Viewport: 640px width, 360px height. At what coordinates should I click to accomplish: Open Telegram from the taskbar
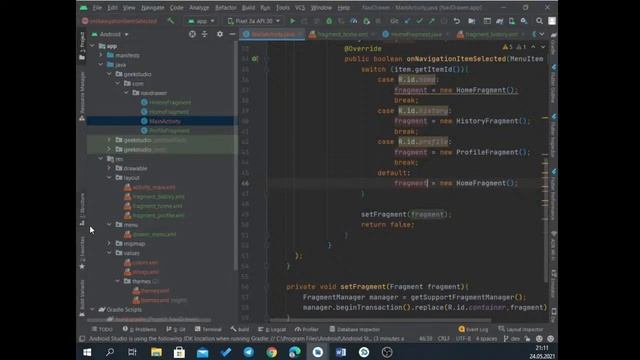click(x=249, y=352)
